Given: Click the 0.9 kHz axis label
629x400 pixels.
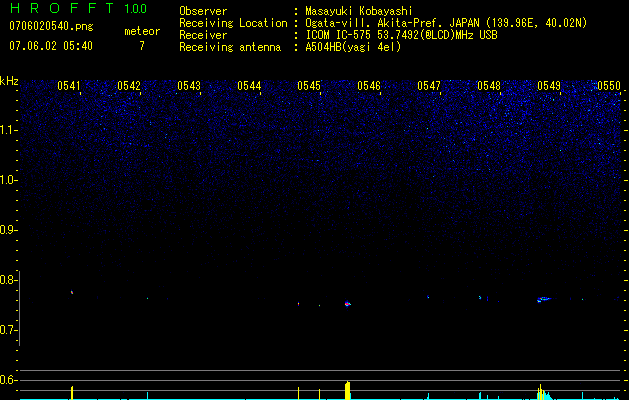Looking at the screenshot, I should point(8,230).
